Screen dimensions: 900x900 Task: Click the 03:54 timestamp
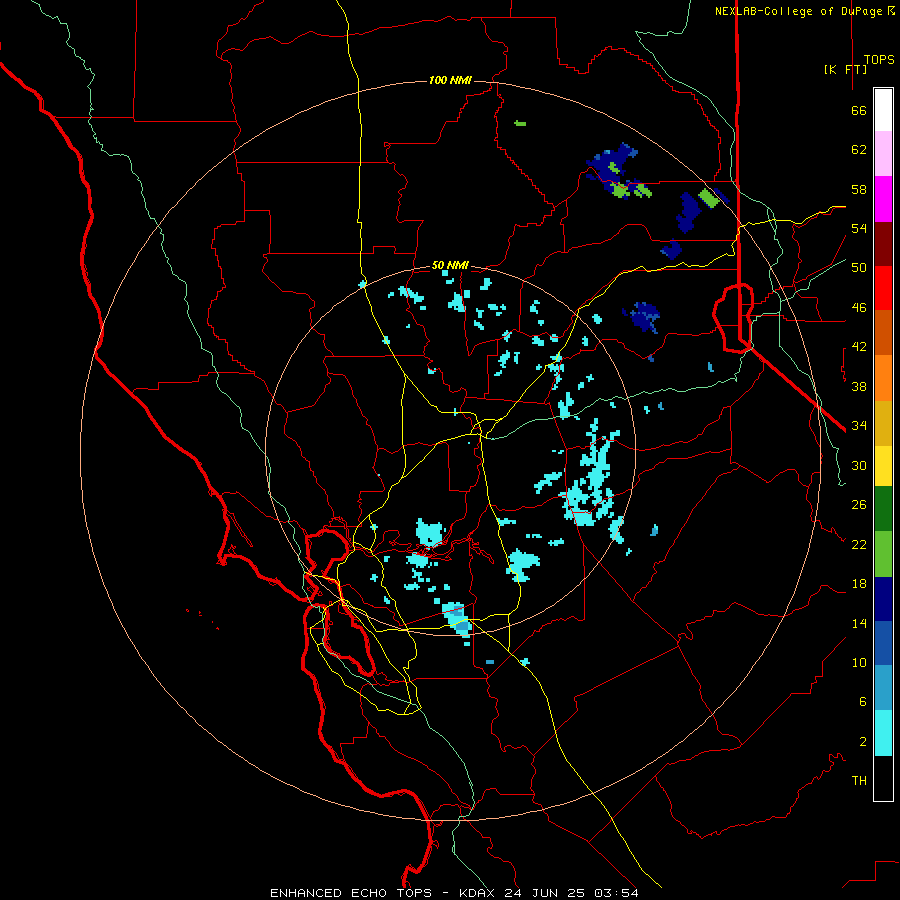click(x=616, y=893)
